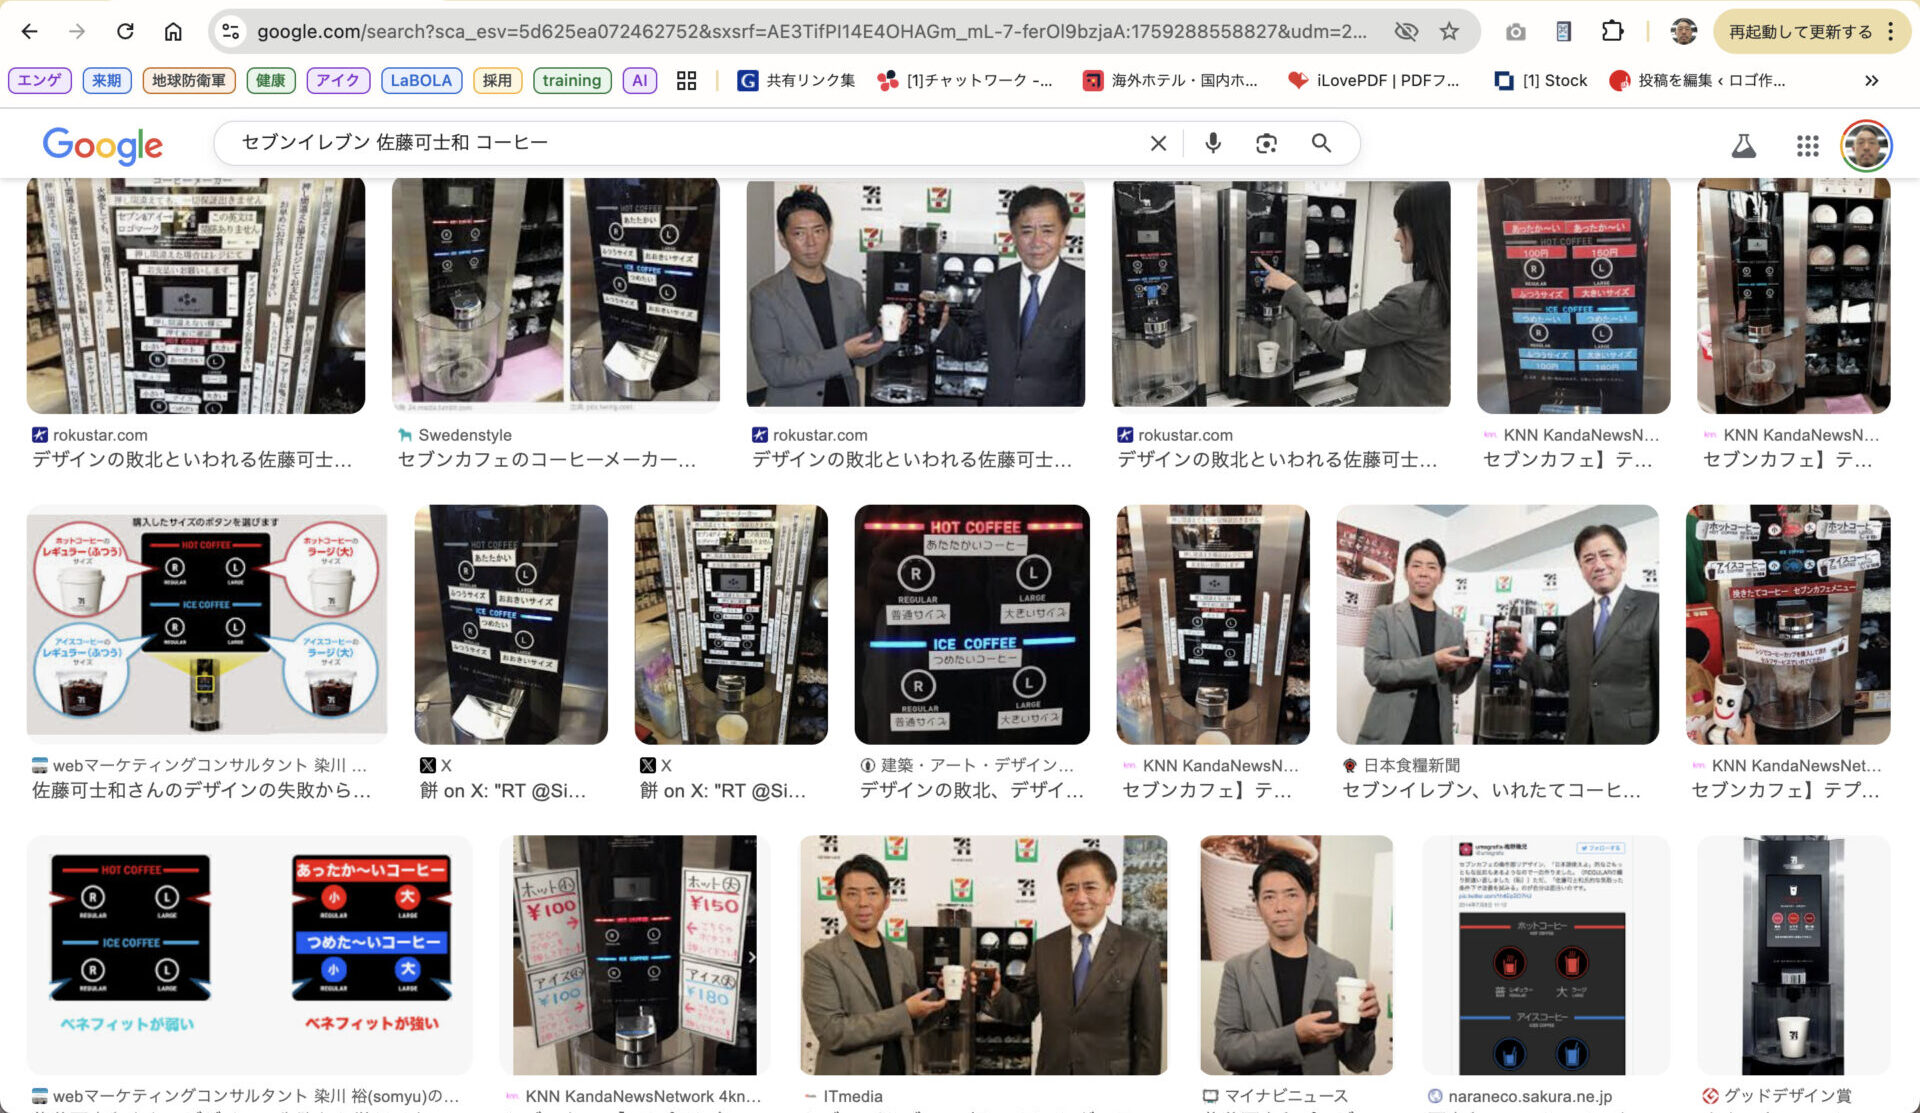Bookmark this page with star icon
This screenshot has height=1113, width=1920.
click(1449, 31)
